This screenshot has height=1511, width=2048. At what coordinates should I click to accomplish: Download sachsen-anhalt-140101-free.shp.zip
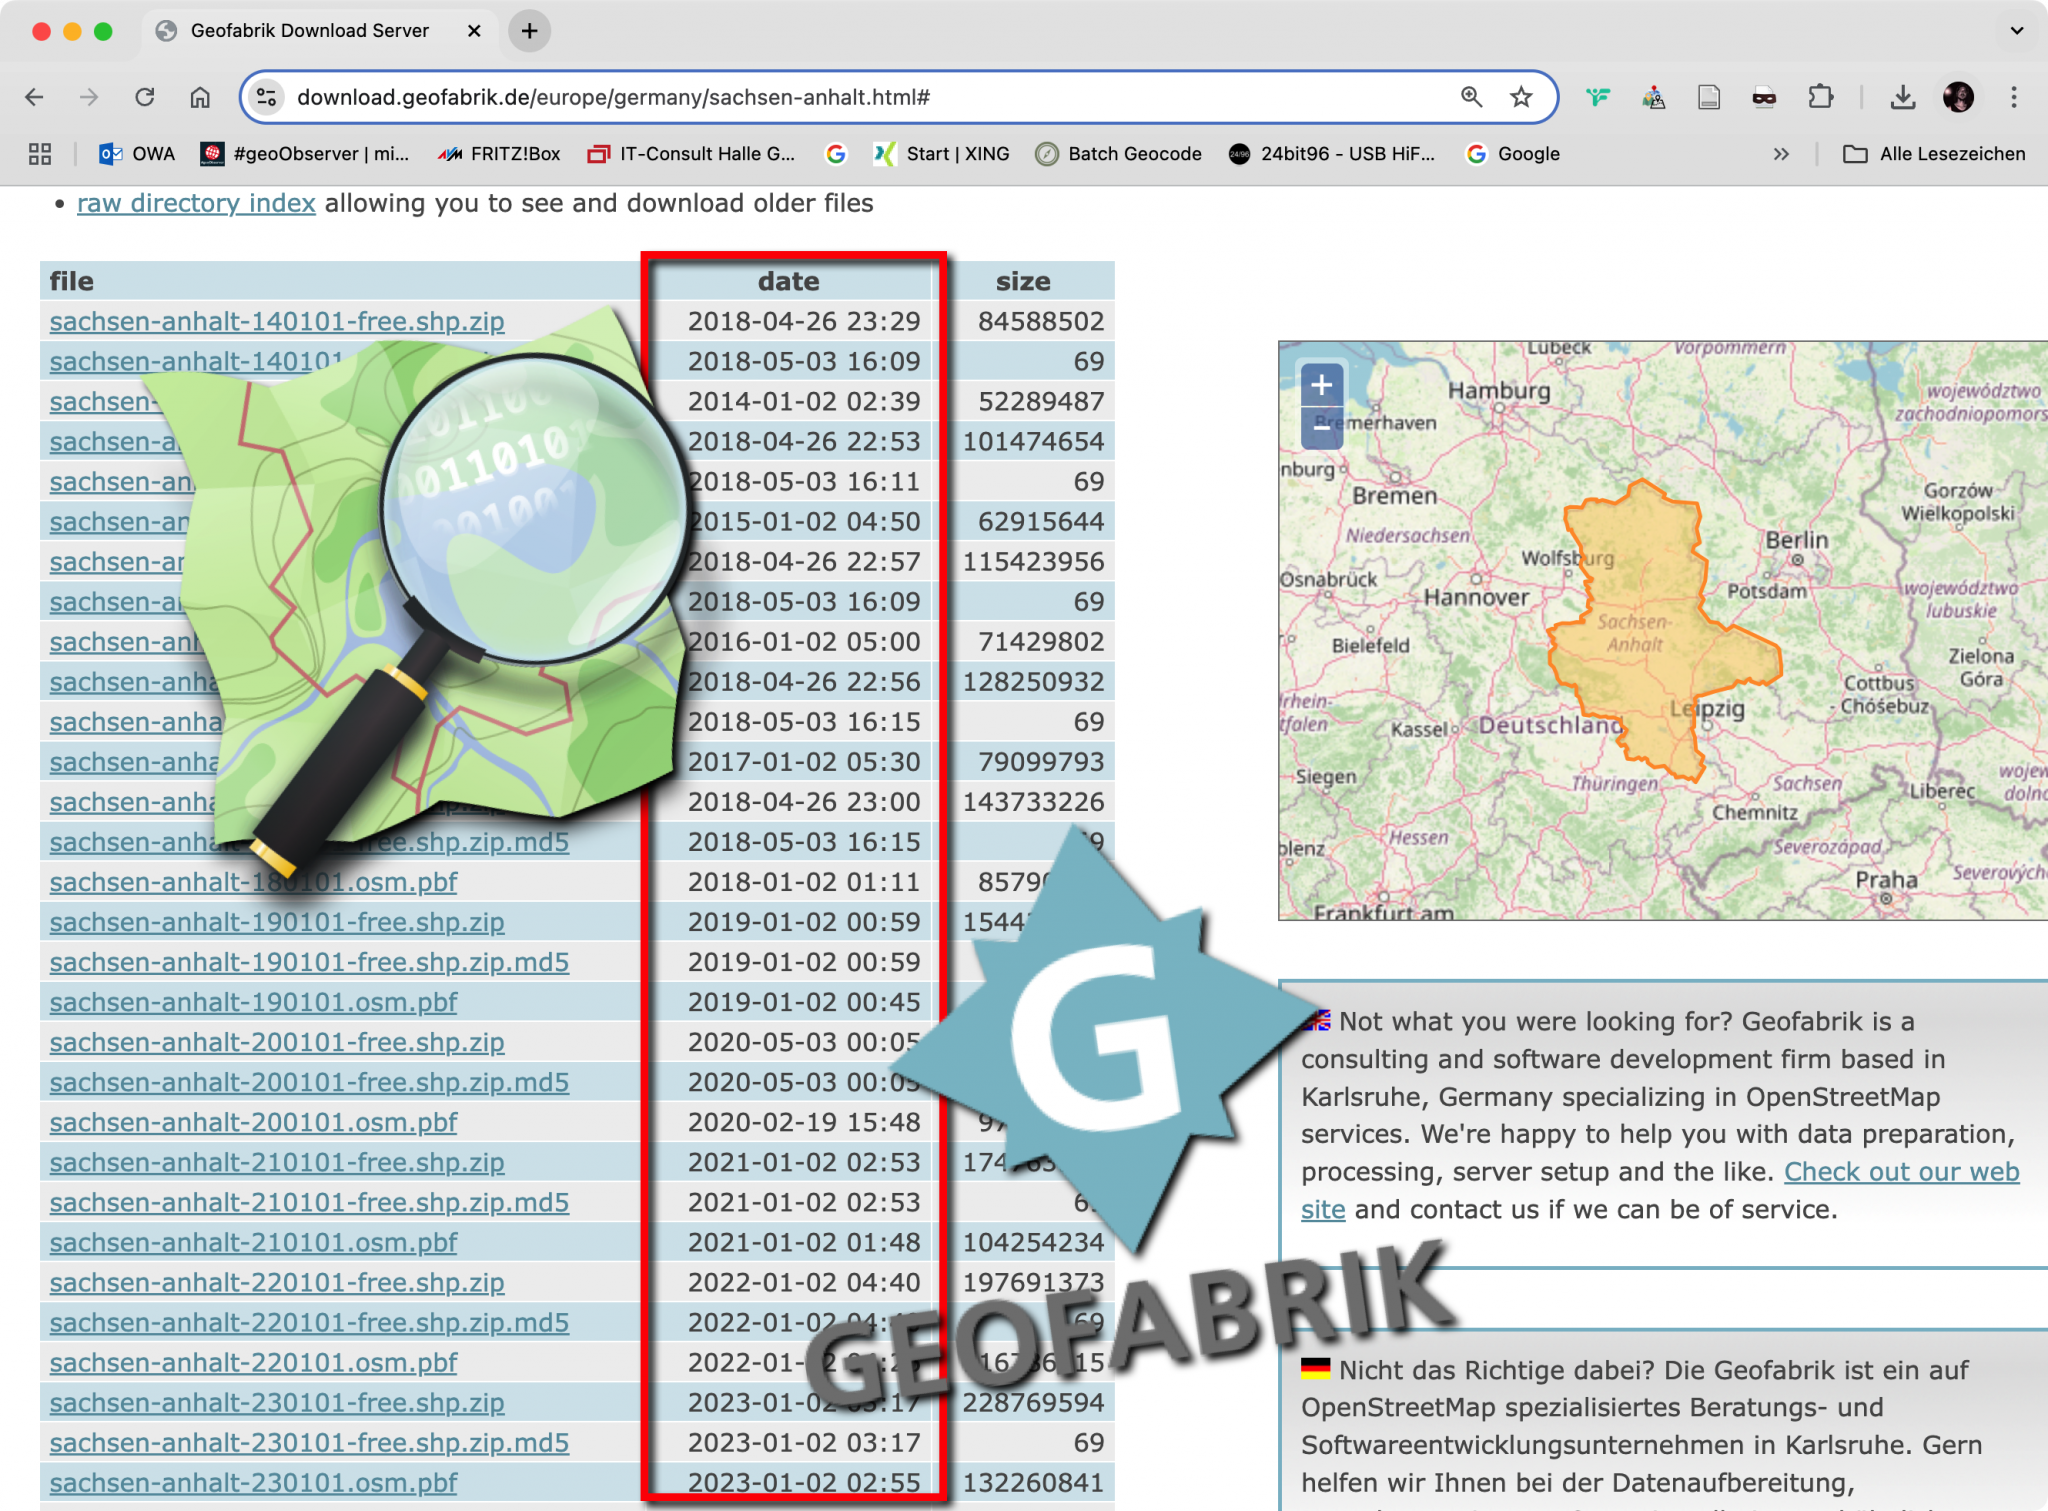pos(277,322)
